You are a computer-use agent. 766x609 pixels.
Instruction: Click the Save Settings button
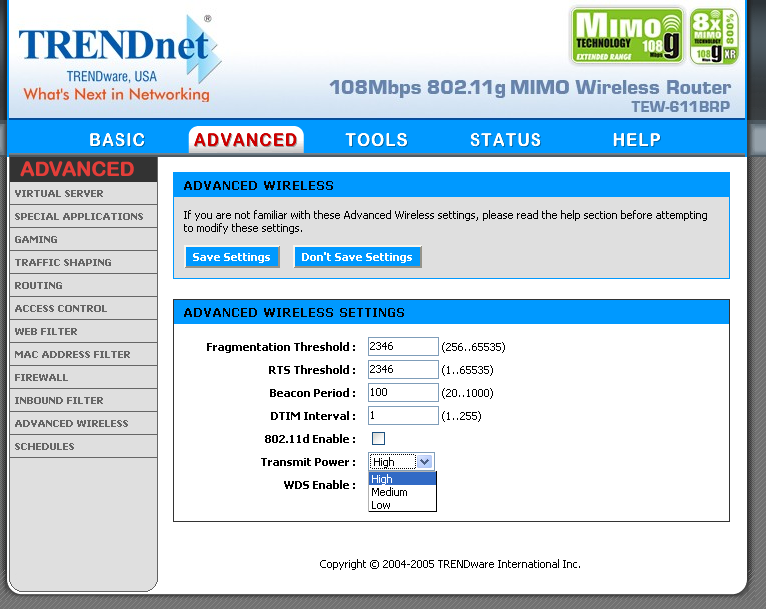point(232,257)
